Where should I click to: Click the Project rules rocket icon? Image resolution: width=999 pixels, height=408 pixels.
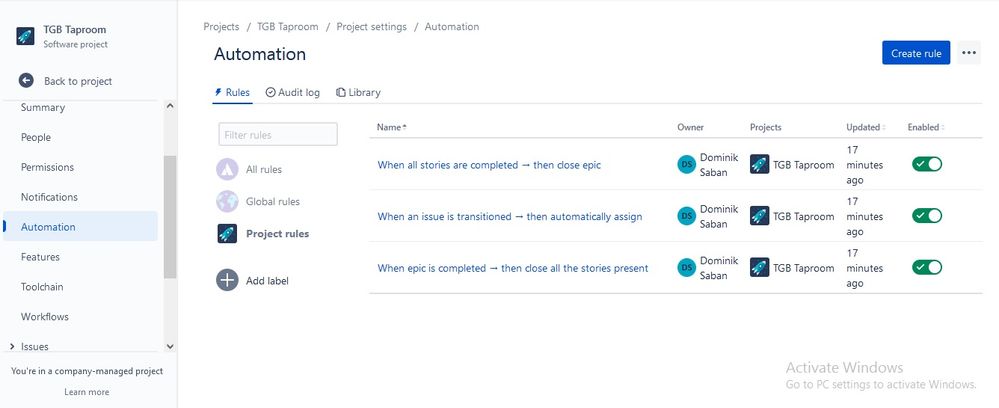[x=227, y=233]
